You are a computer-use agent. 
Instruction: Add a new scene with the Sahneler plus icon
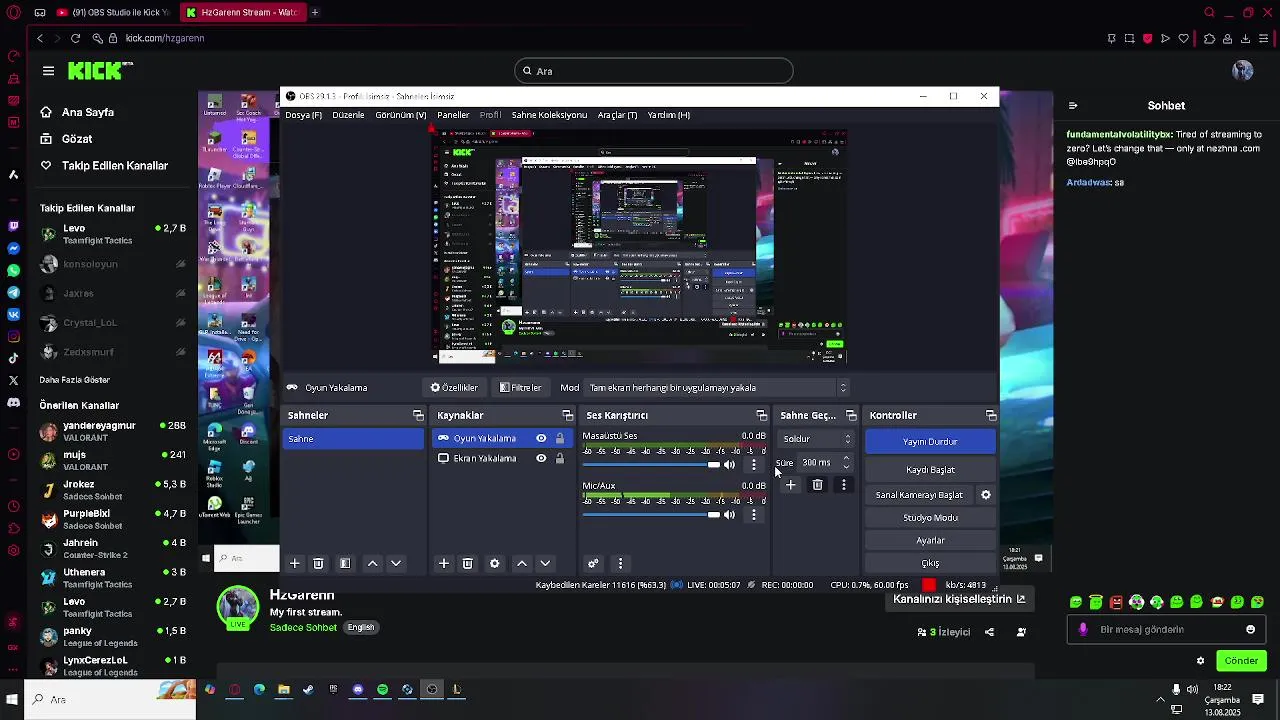click(x=294, y=564)
